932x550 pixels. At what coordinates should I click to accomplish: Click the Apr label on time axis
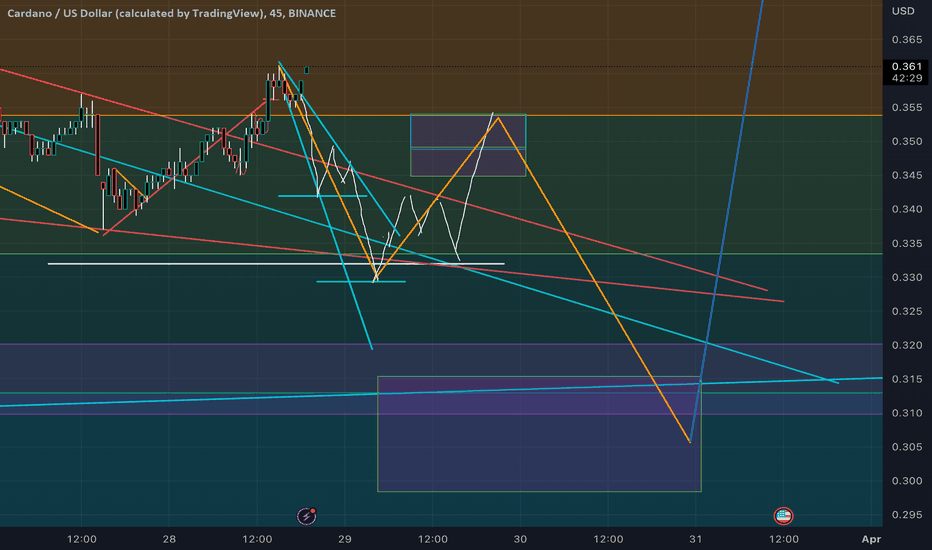point(871,539)
